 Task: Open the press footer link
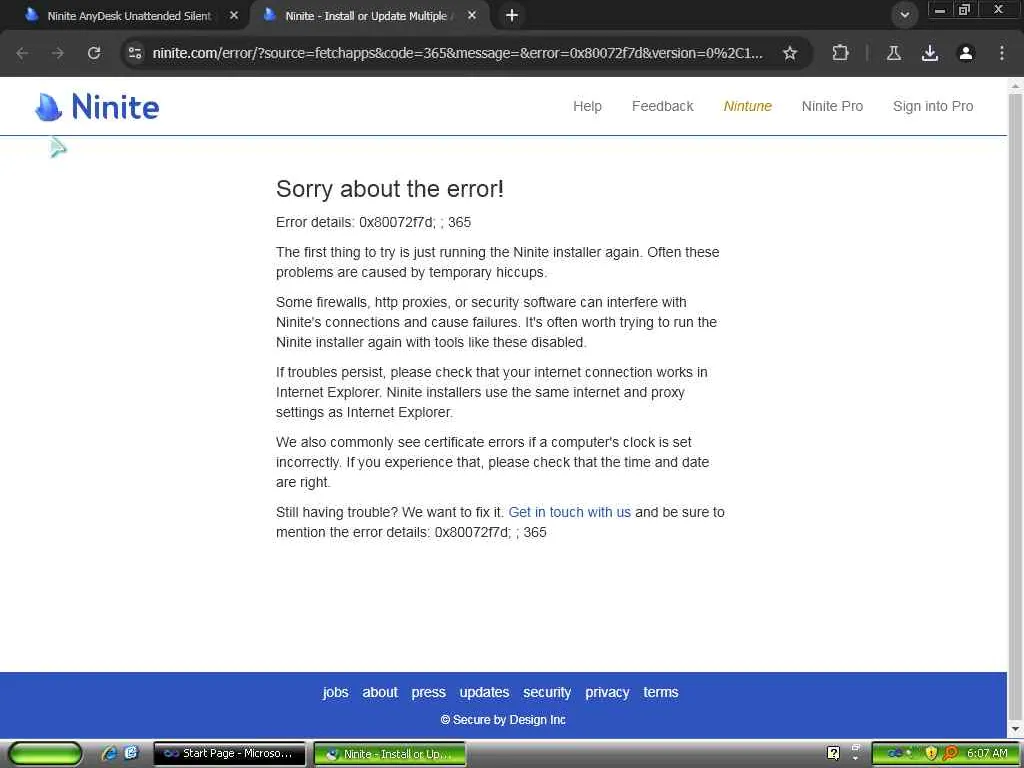coord(428,692)
